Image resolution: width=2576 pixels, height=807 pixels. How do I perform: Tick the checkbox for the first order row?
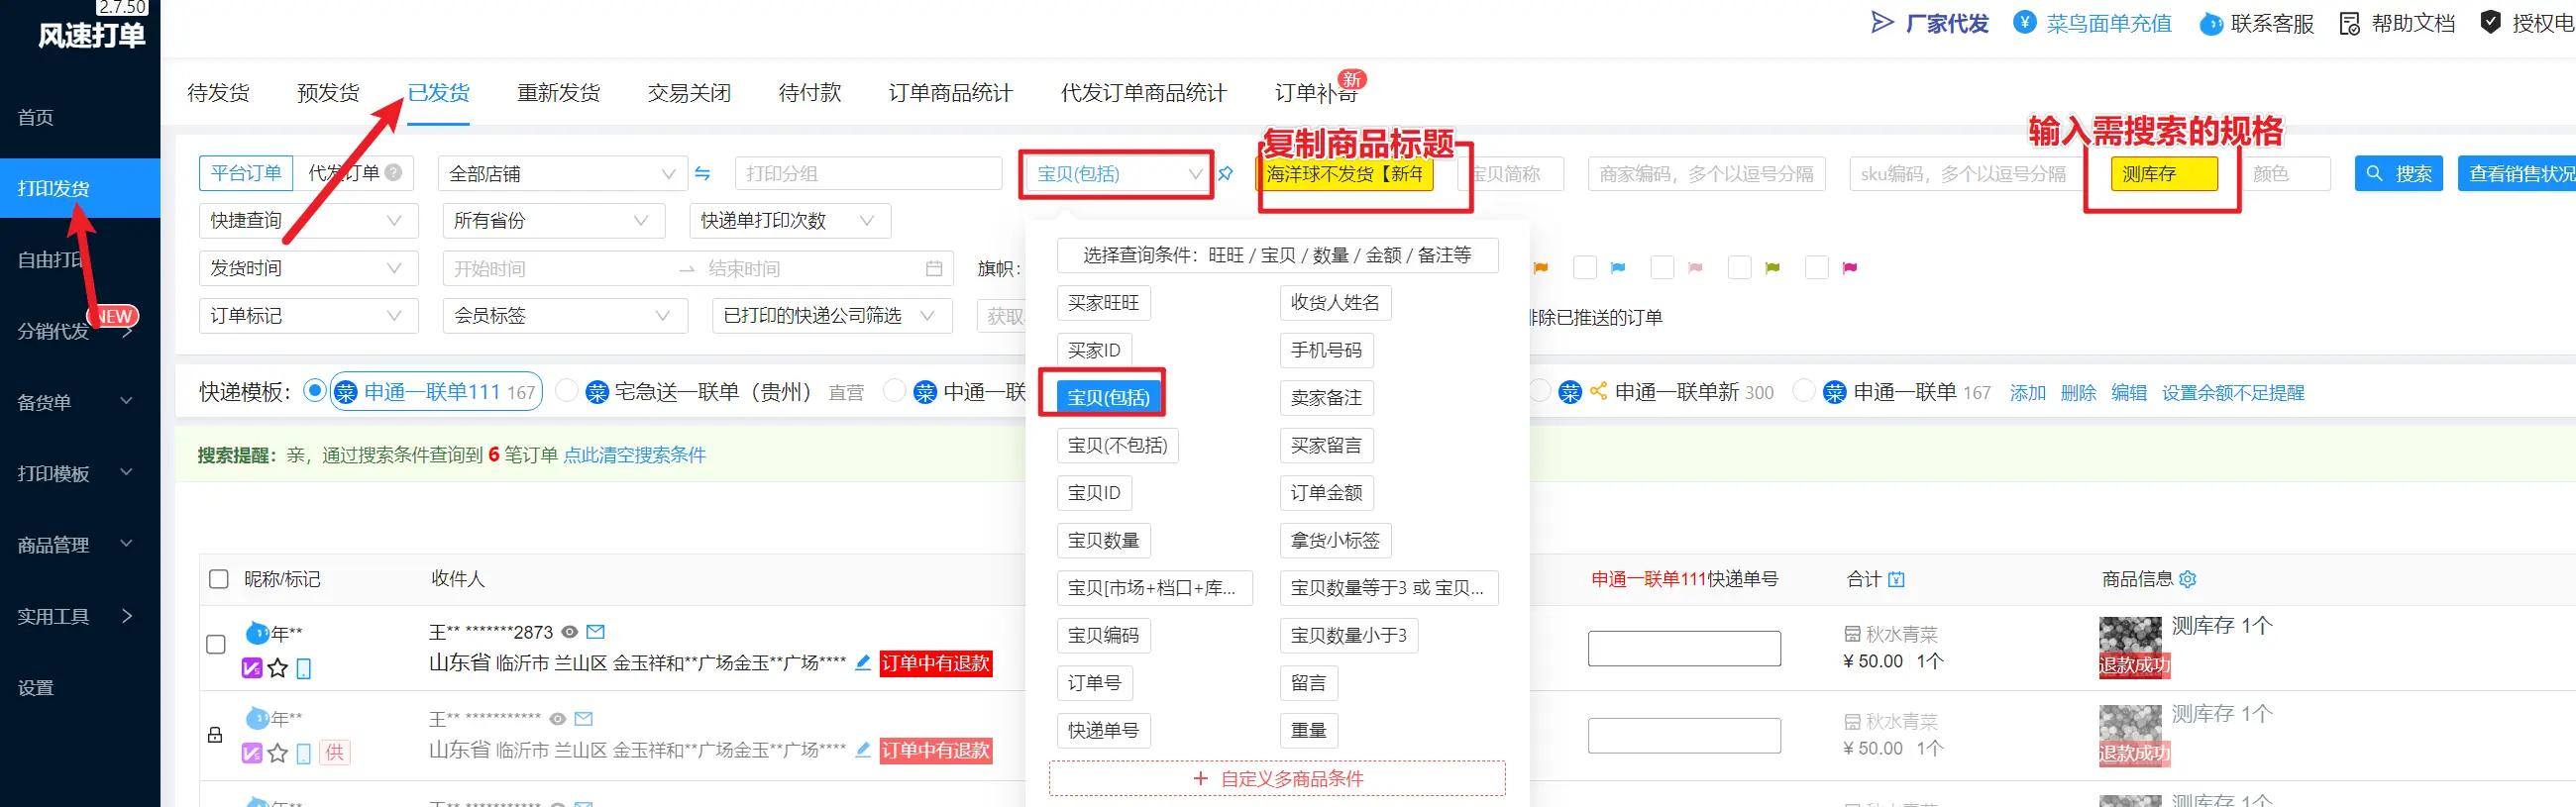pyautogui.click(x=215, y=644)
